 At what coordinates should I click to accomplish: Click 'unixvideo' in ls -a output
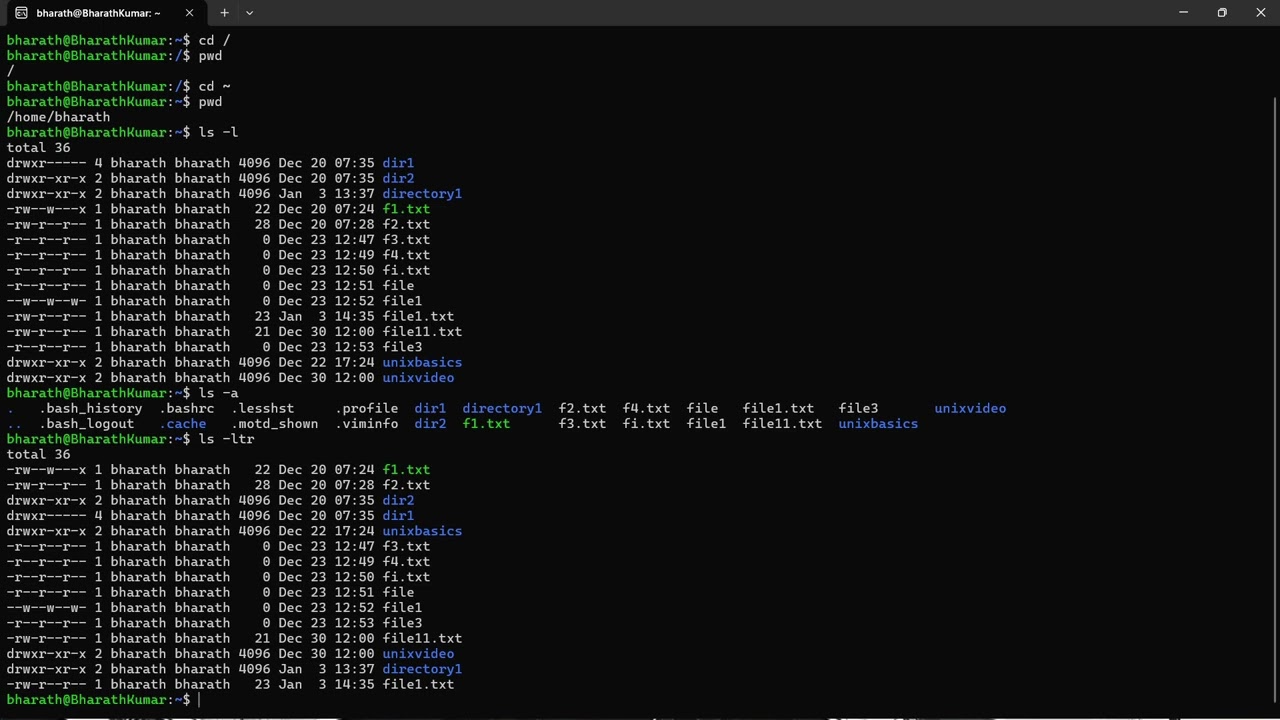pyautogui.click(x=970, y=408)
